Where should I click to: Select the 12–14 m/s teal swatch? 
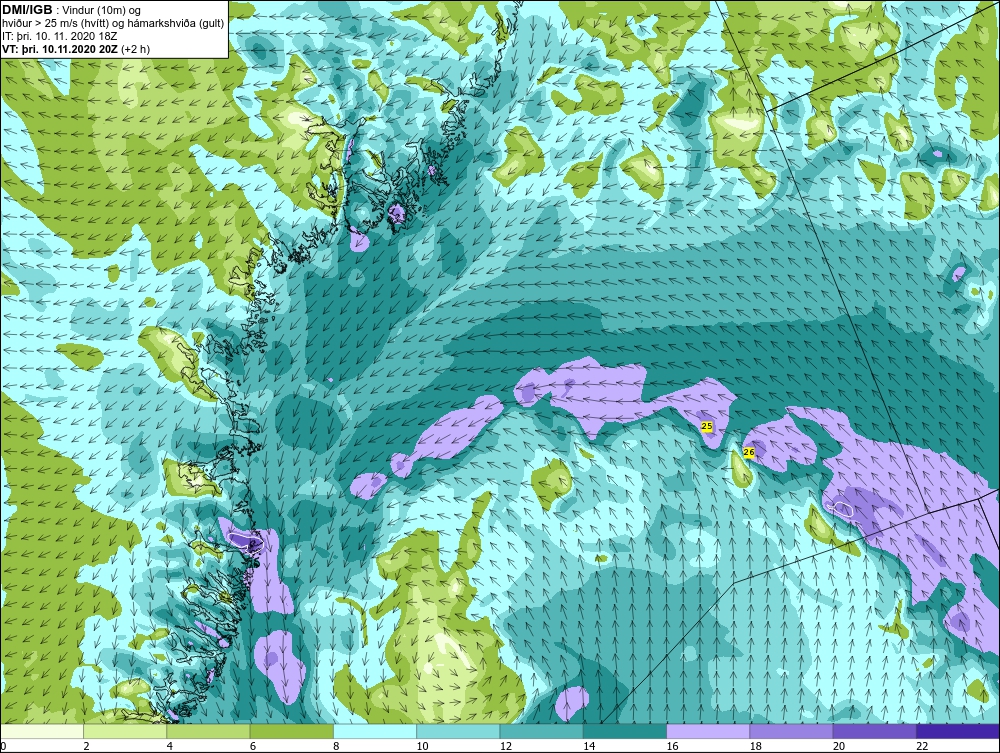click(541, 731)
